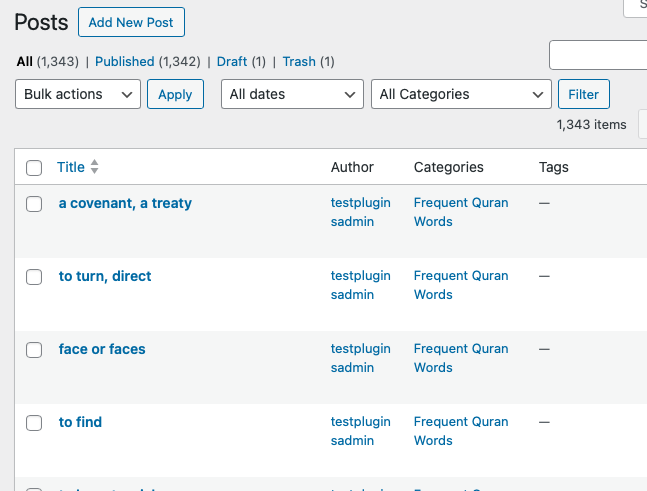Open Frequent Quran Words category in 'to turn, direct' row

(x=461, y=285)
